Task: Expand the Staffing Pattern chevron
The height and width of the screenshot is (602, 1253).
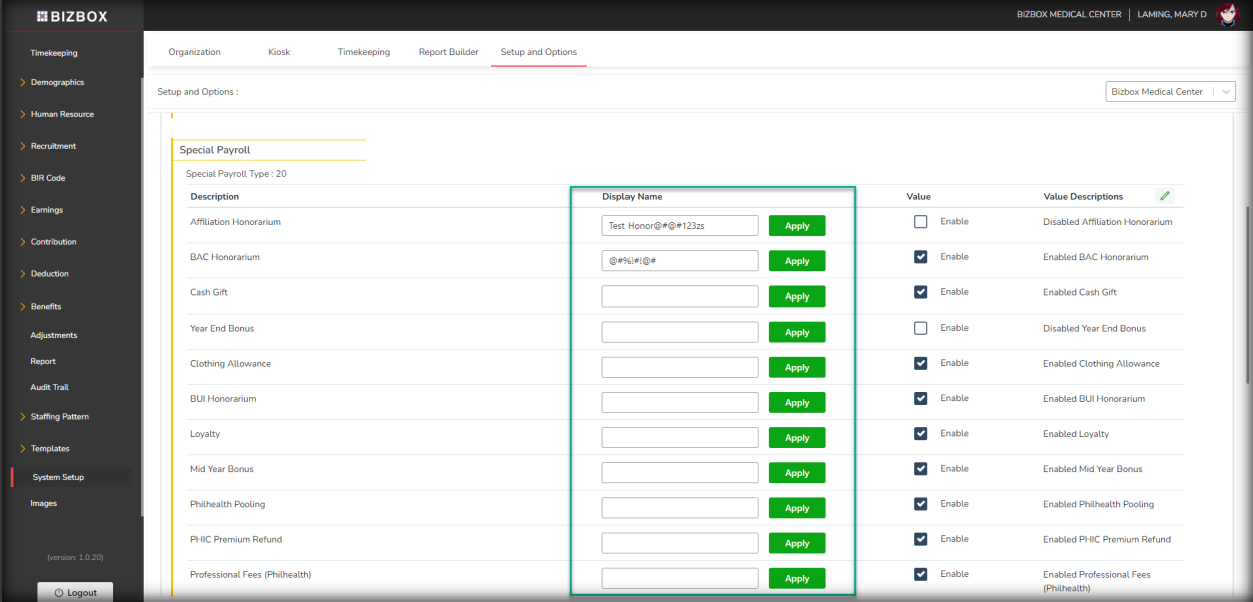Action: tap(23, 417)
